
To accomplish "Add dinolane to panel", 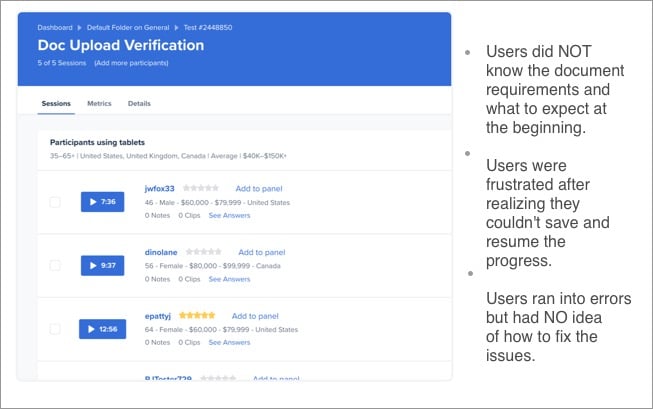I will pyautogui.click(x=262, y=252).
